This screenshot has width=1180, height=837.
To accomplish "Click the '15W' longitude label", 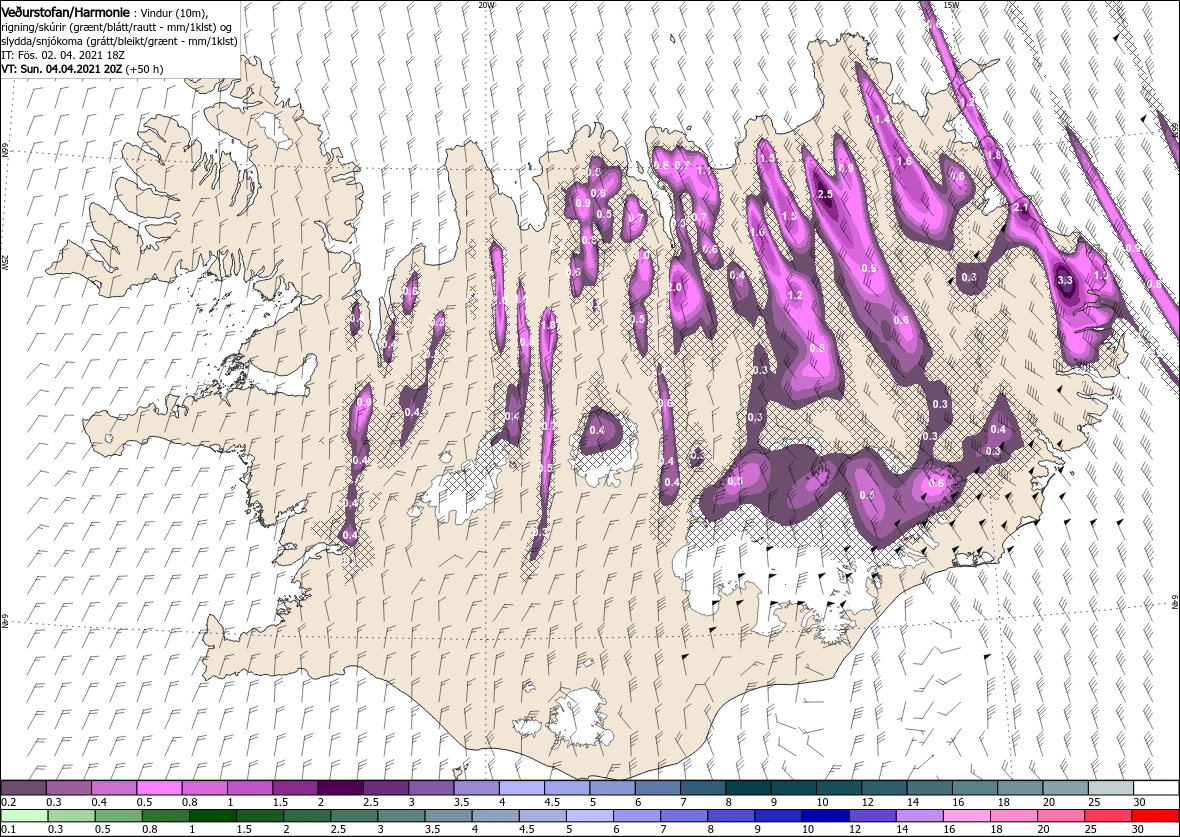I will click(950, 5).
